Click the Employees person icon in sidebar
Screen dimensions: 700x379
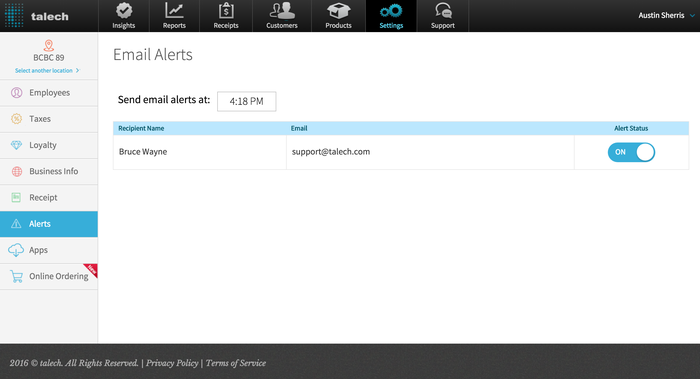(17, 93)
